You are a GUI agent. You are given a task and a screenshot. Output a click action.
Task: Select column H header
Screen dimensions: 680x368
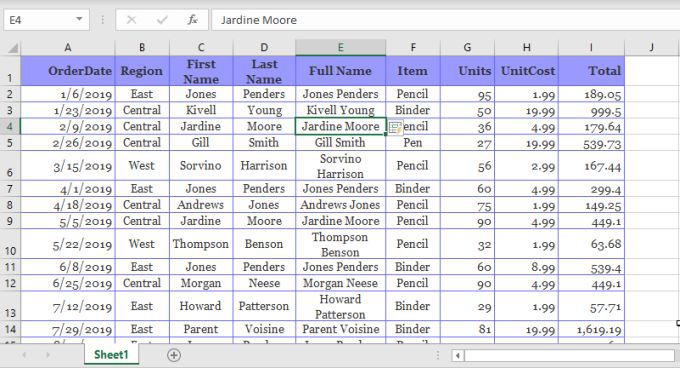tap(526, 47)
